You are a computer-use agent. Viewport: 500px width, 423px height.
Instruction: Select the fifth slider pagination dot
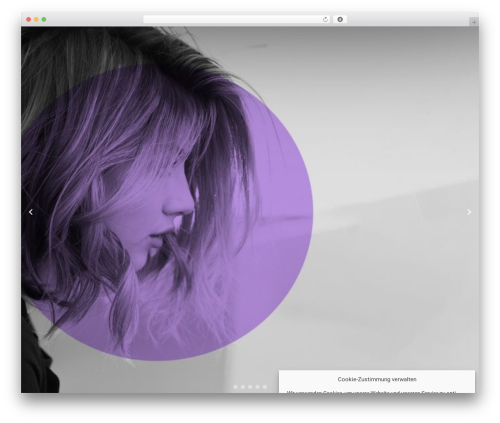[265, 387]
